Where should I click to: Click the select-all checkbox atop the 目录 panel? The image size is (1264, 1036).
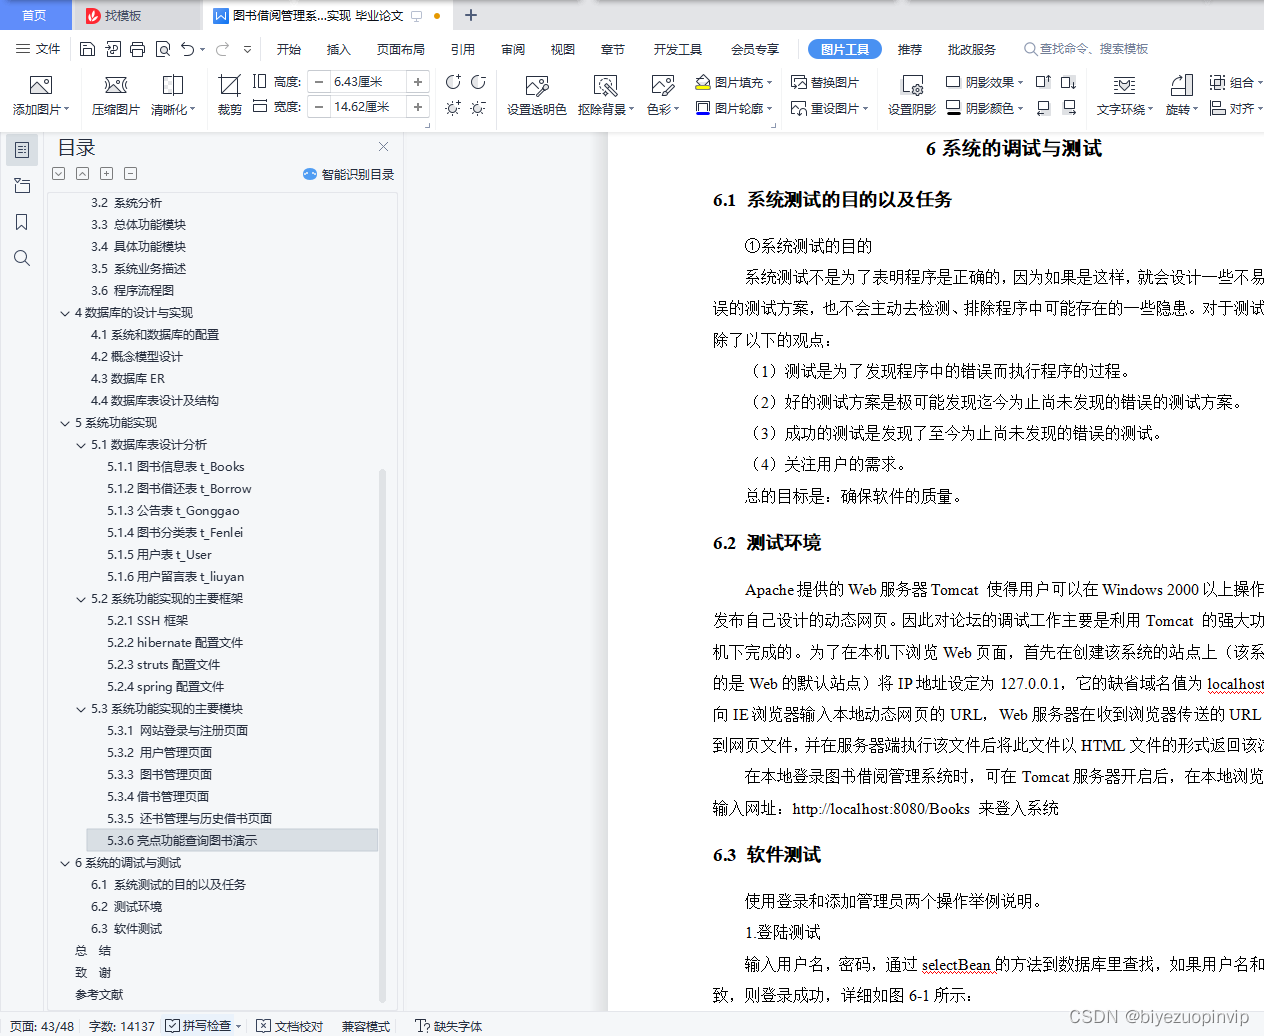pos(58,174)
